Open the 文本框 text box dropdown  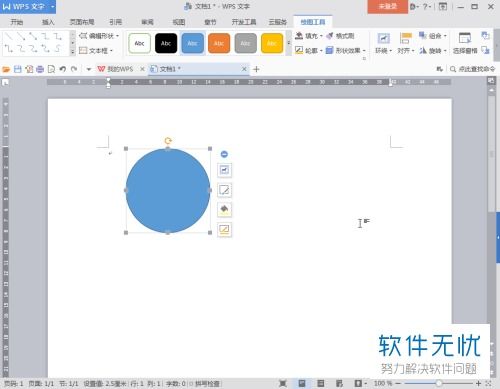point(96,51)
